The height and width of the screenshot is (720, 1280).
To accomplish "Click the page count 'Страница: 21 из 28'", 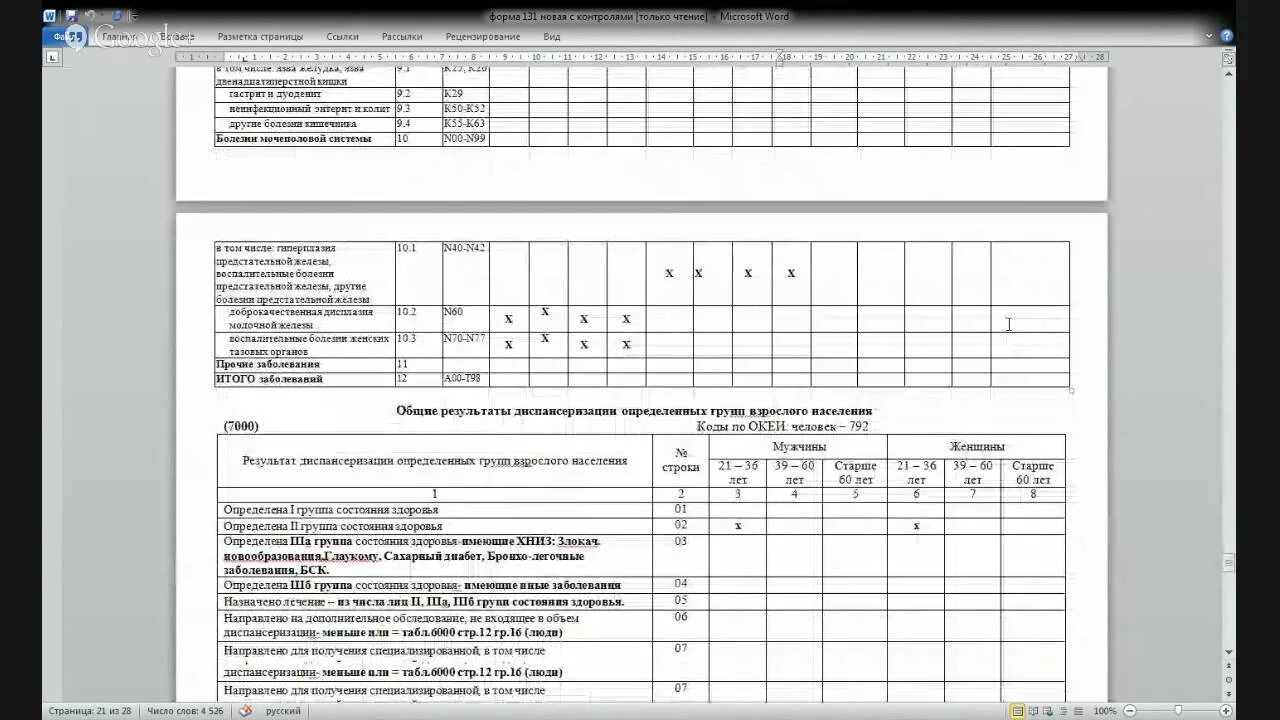I will coord(90,711).
